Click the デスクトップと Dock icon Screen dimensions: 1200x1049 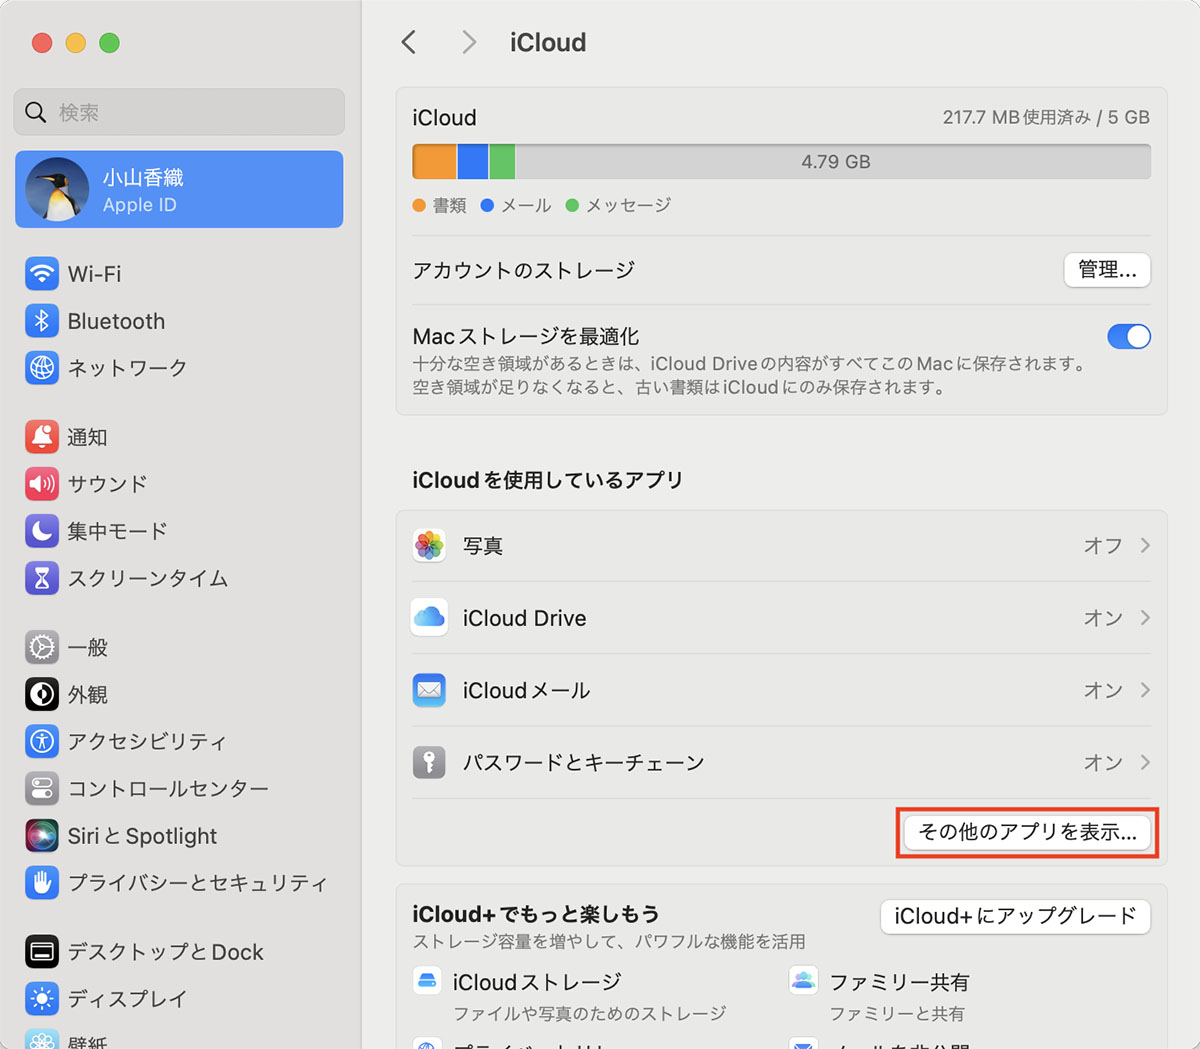coord(42,951)
